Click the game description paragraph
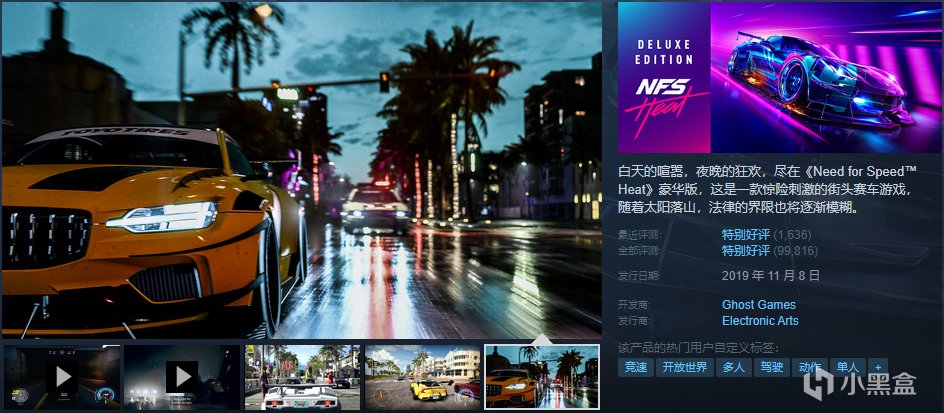The width and height of the screenshot is (944, 413). tap(768, 190)
